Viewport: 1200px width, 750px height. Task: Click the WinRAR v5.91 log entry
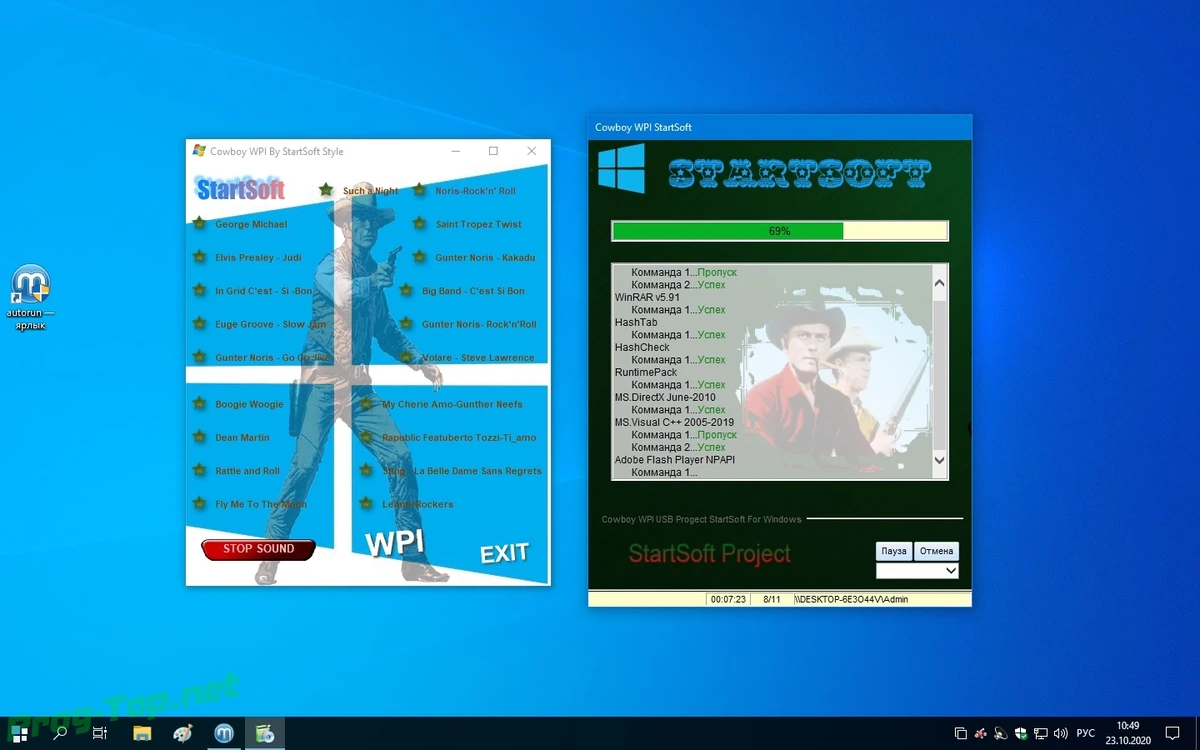(647, 297)
